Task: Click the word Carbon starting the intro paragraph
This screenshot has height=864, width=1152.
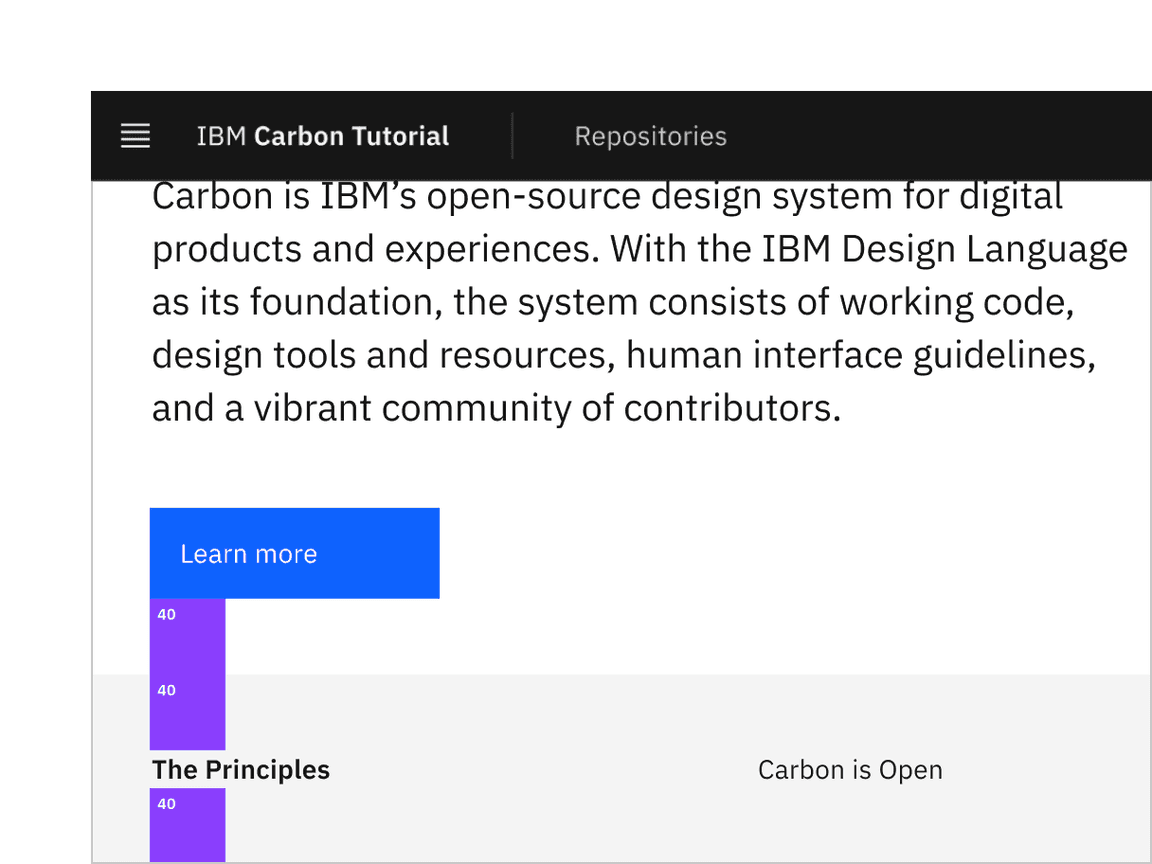Action: tap(212, 197)
